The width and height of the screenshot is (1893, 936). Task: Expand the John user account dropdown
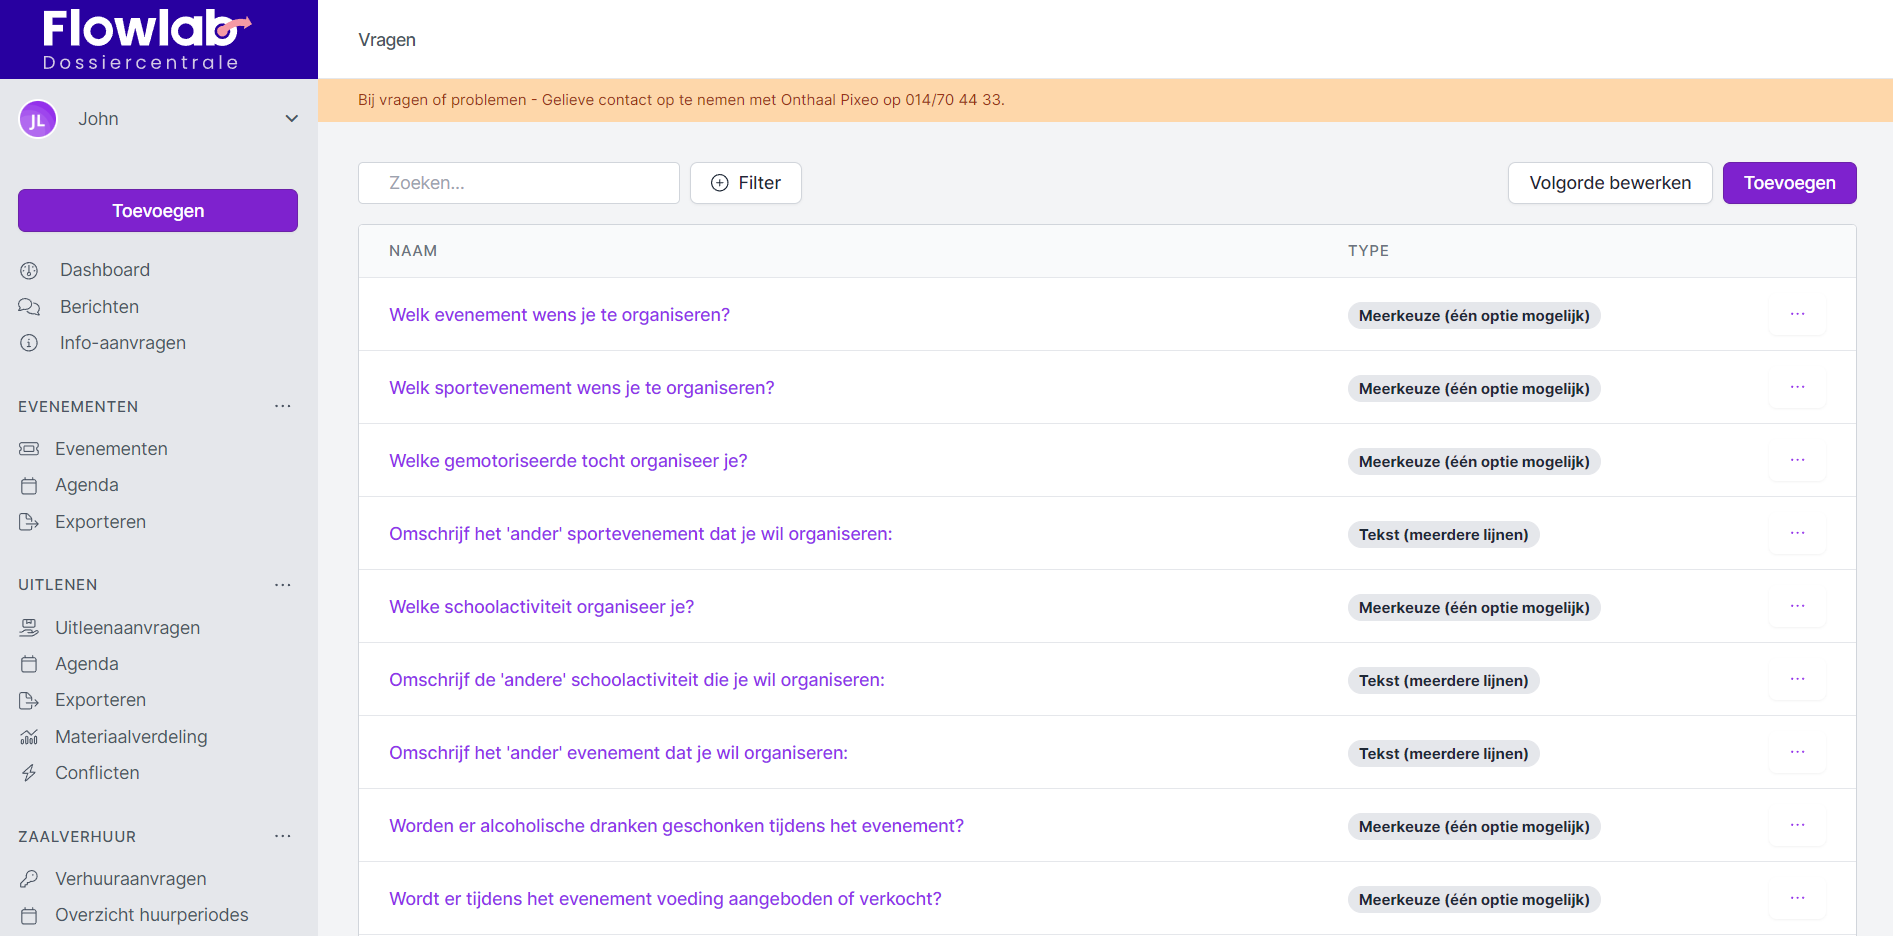tap(291, 119)
